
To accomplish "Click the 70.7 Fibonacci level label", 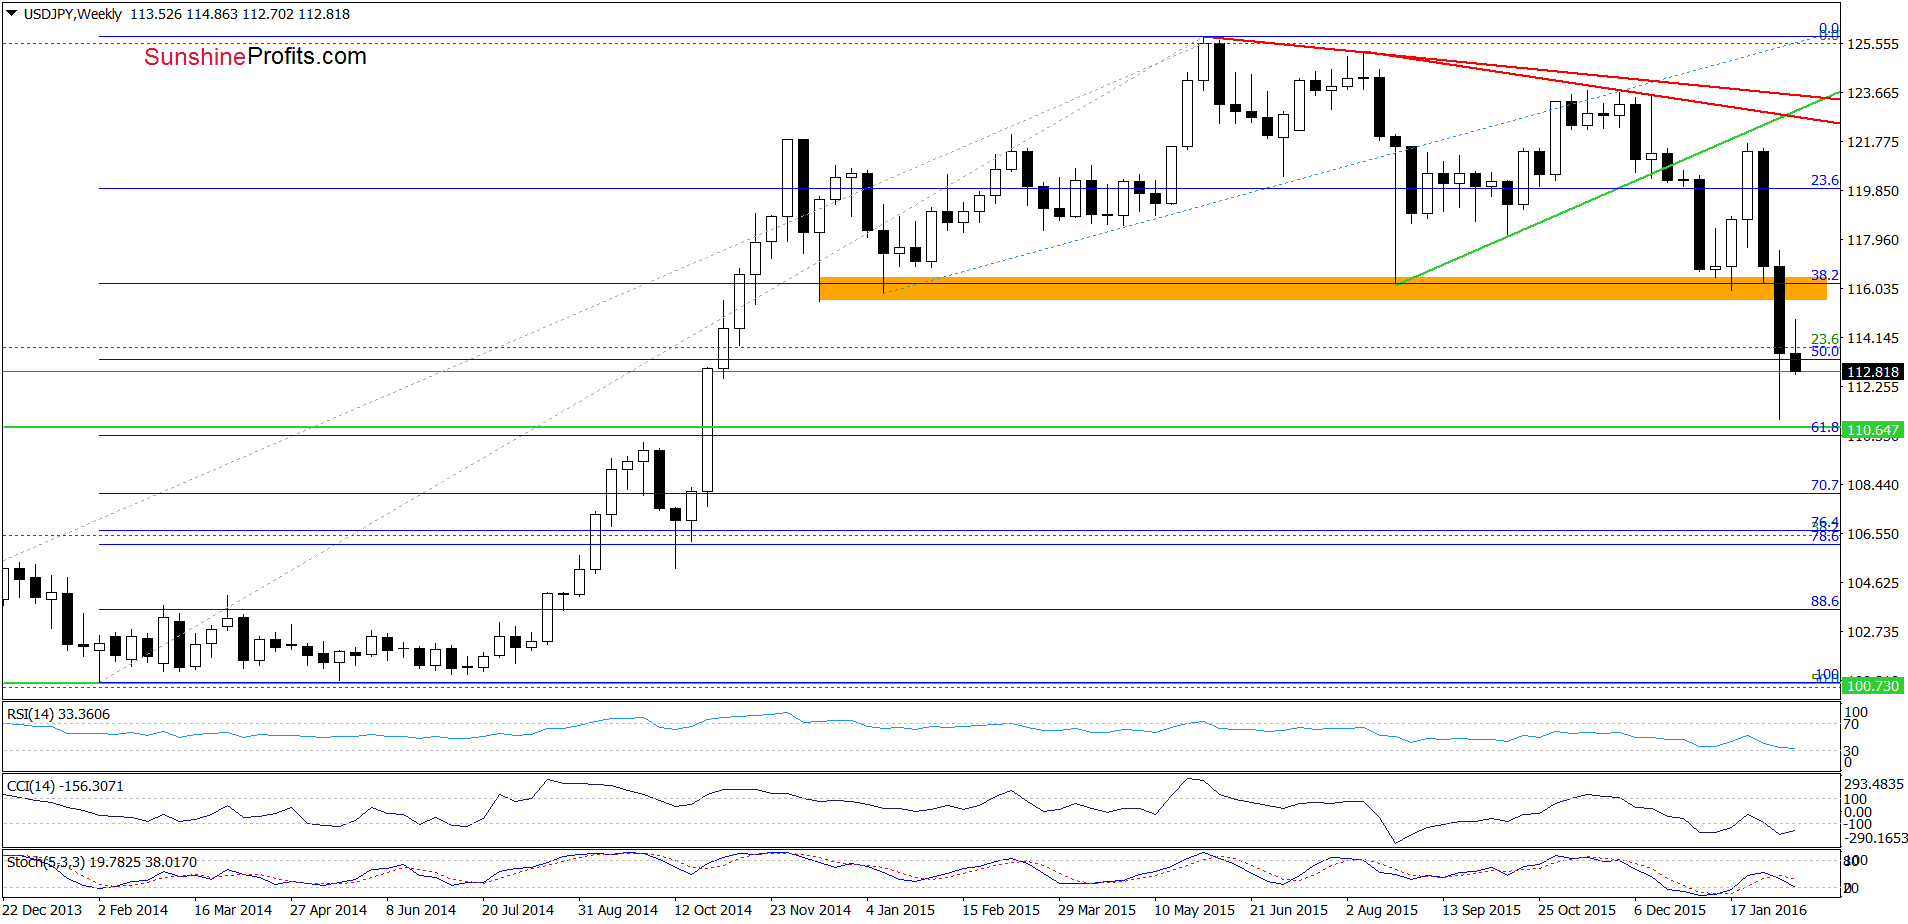I will [x=1825, y=485].
